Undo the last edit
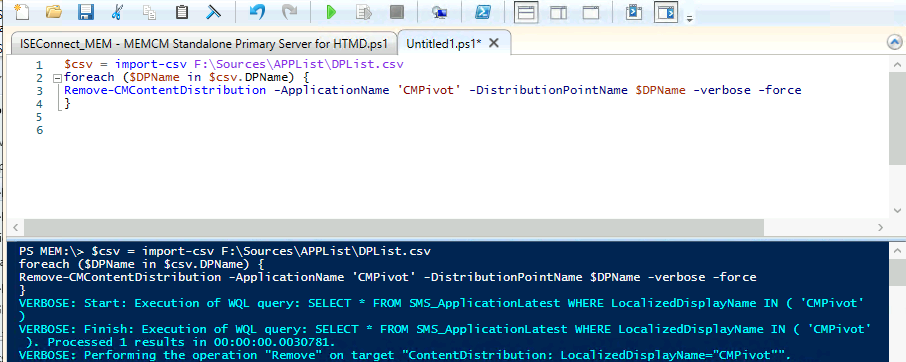The image size is (906, 362). [x=257, y=12]
